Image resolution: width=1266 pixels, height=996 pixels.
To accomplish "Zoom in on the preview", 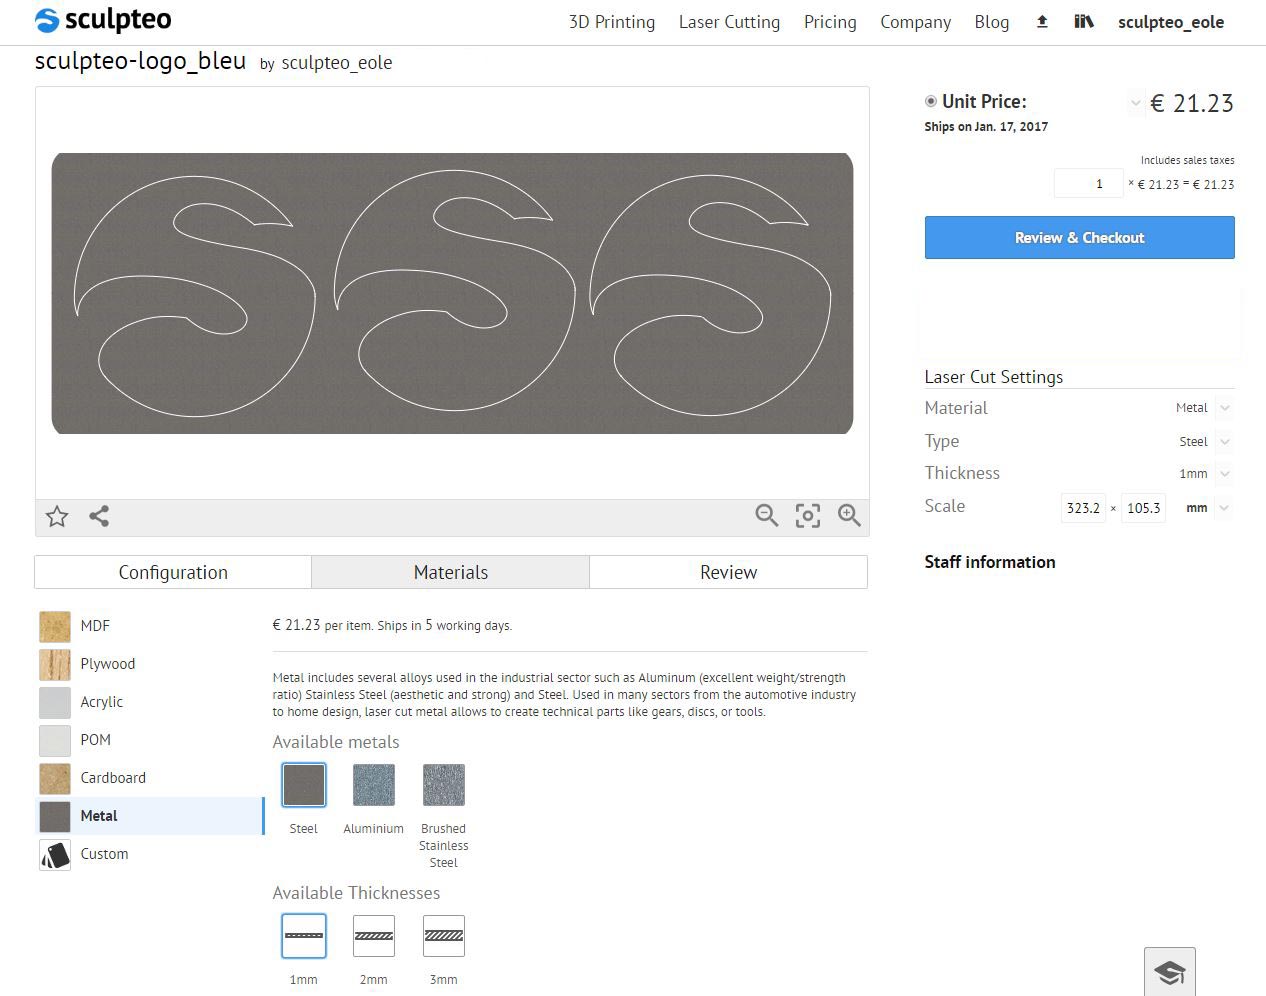I will click(849, 515).
